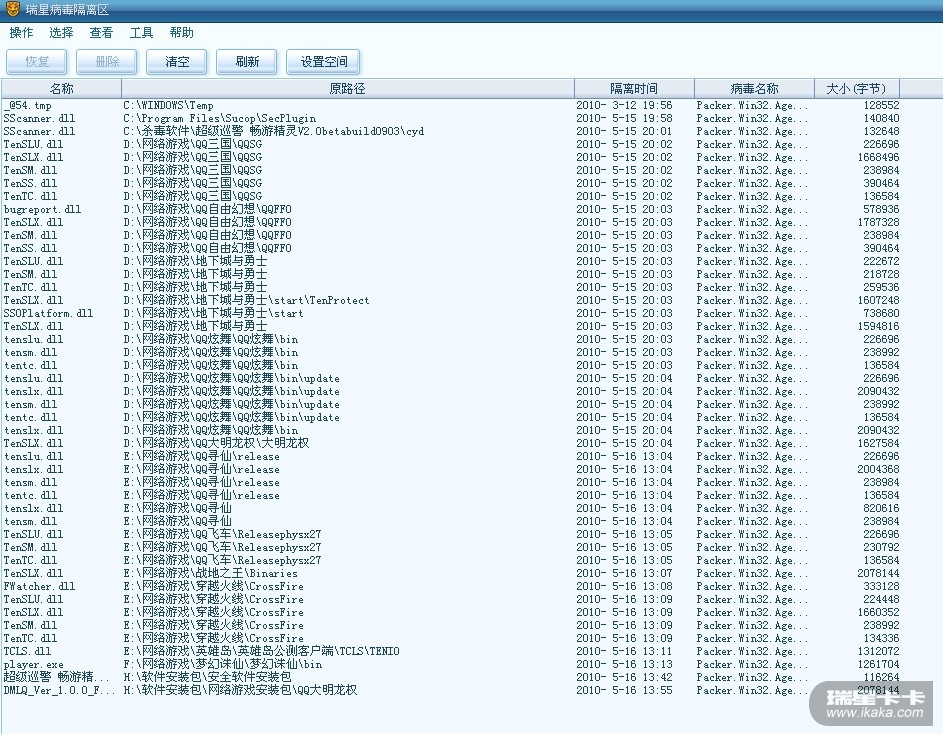The width and height of the screenshot is (943, 734).
Task: Click file size 128552
Action: coord(881,105)
